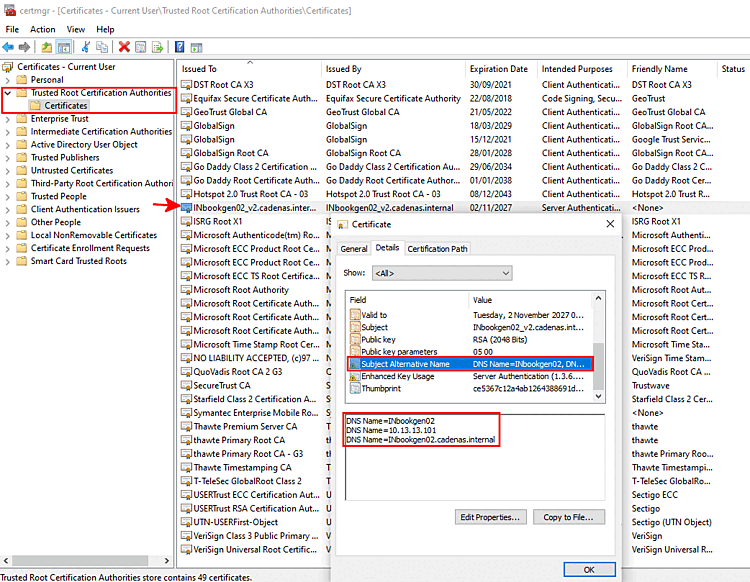Screen dimensions: 750x582
Task: Click the Edit Properties button
Action: (490, 517)
